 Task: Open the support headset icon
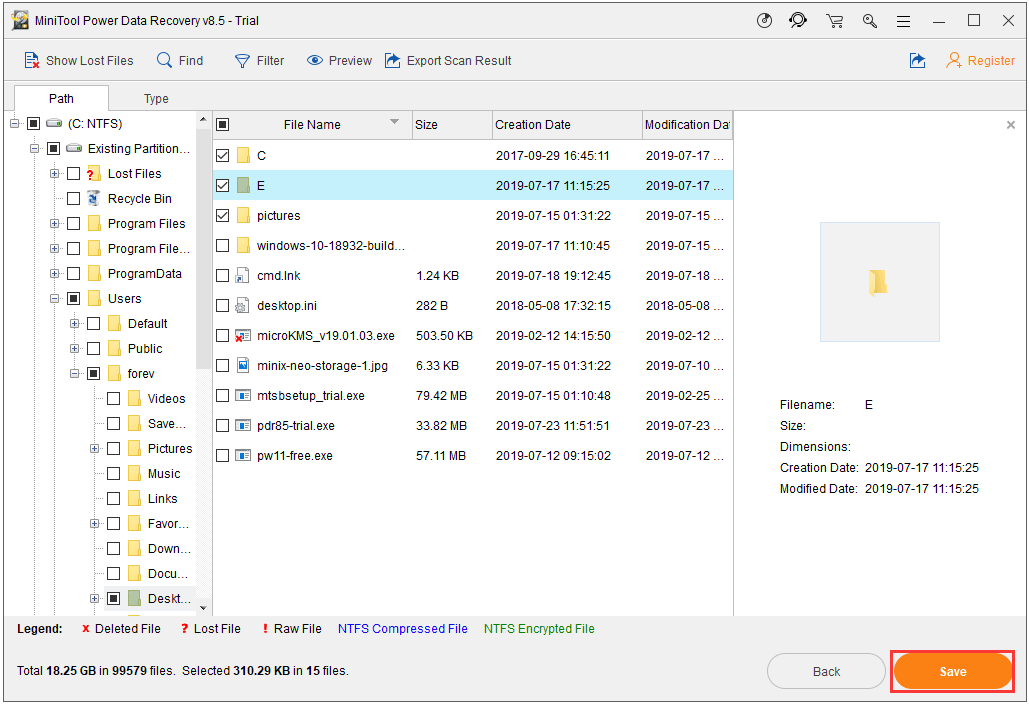pos(798,21)
